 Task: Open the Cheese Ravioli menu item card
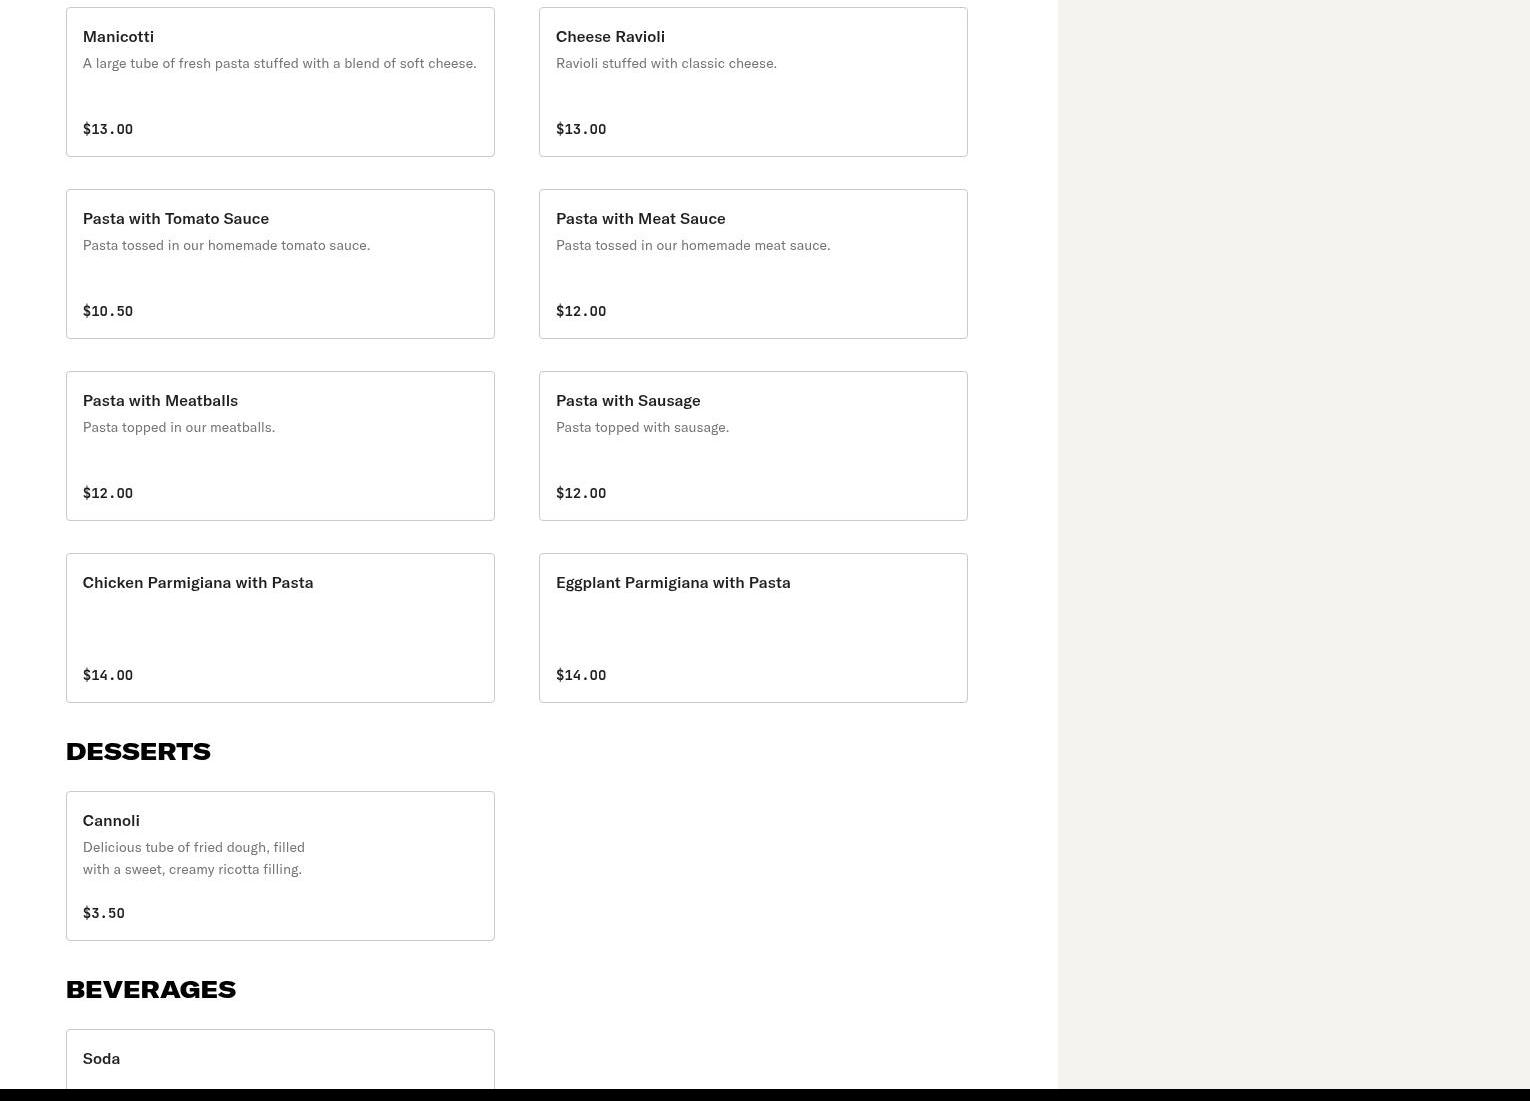(x=753, y=82)
